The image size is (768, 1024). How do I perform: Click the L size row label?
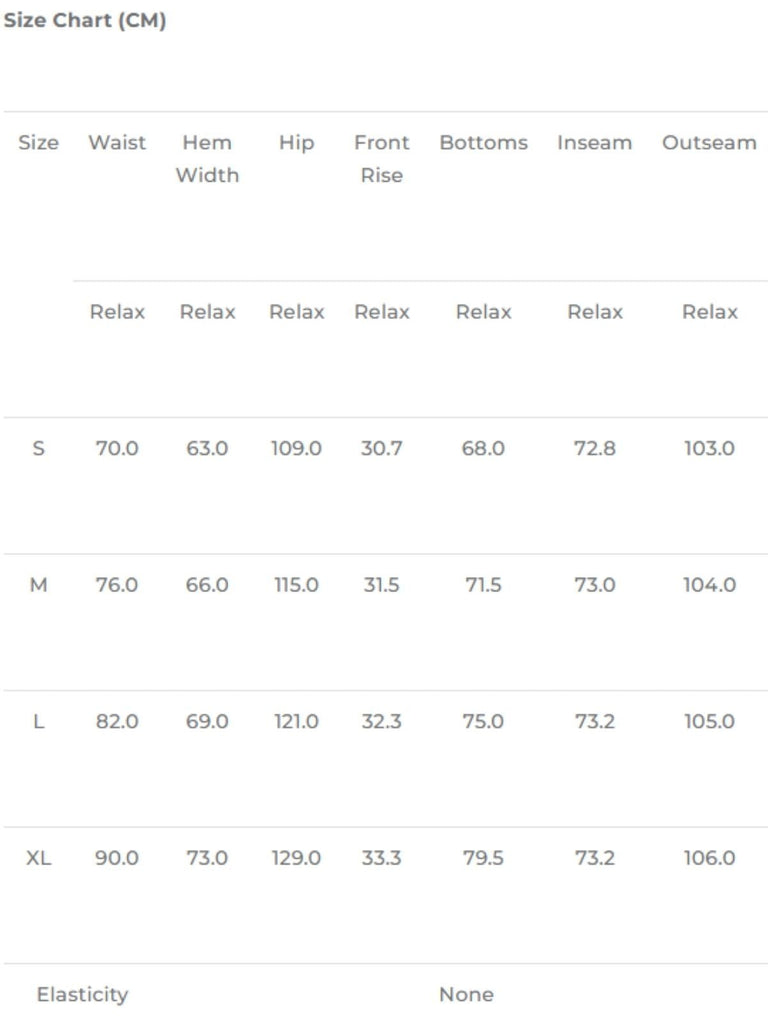coord(39,722)
